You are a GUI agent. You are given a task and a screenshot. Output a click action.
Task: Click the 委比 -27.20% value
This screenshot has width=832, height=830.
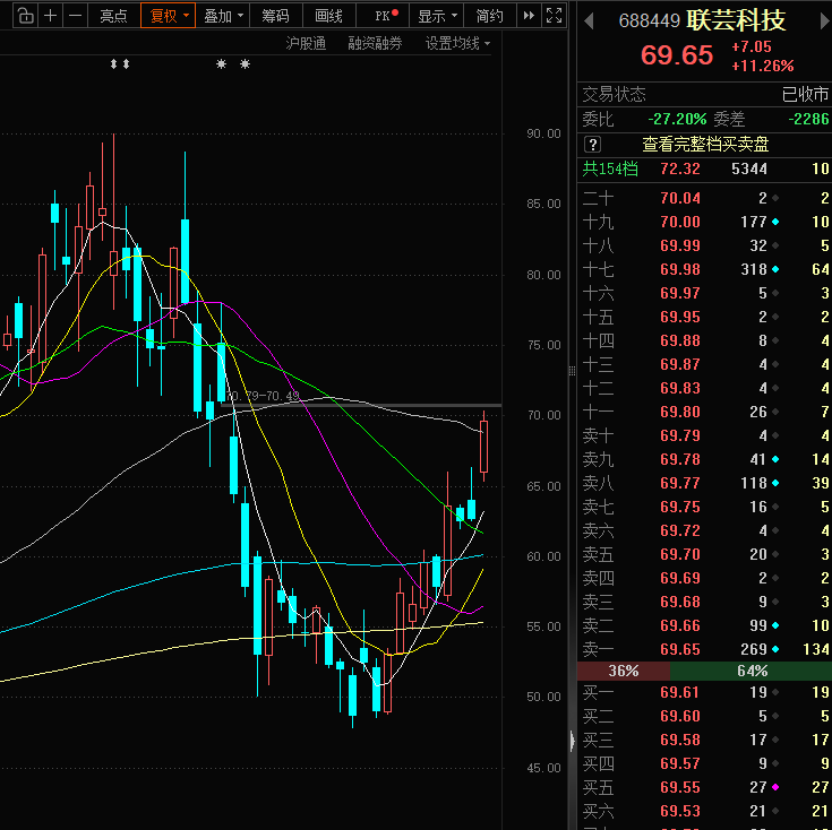point(677,119)
